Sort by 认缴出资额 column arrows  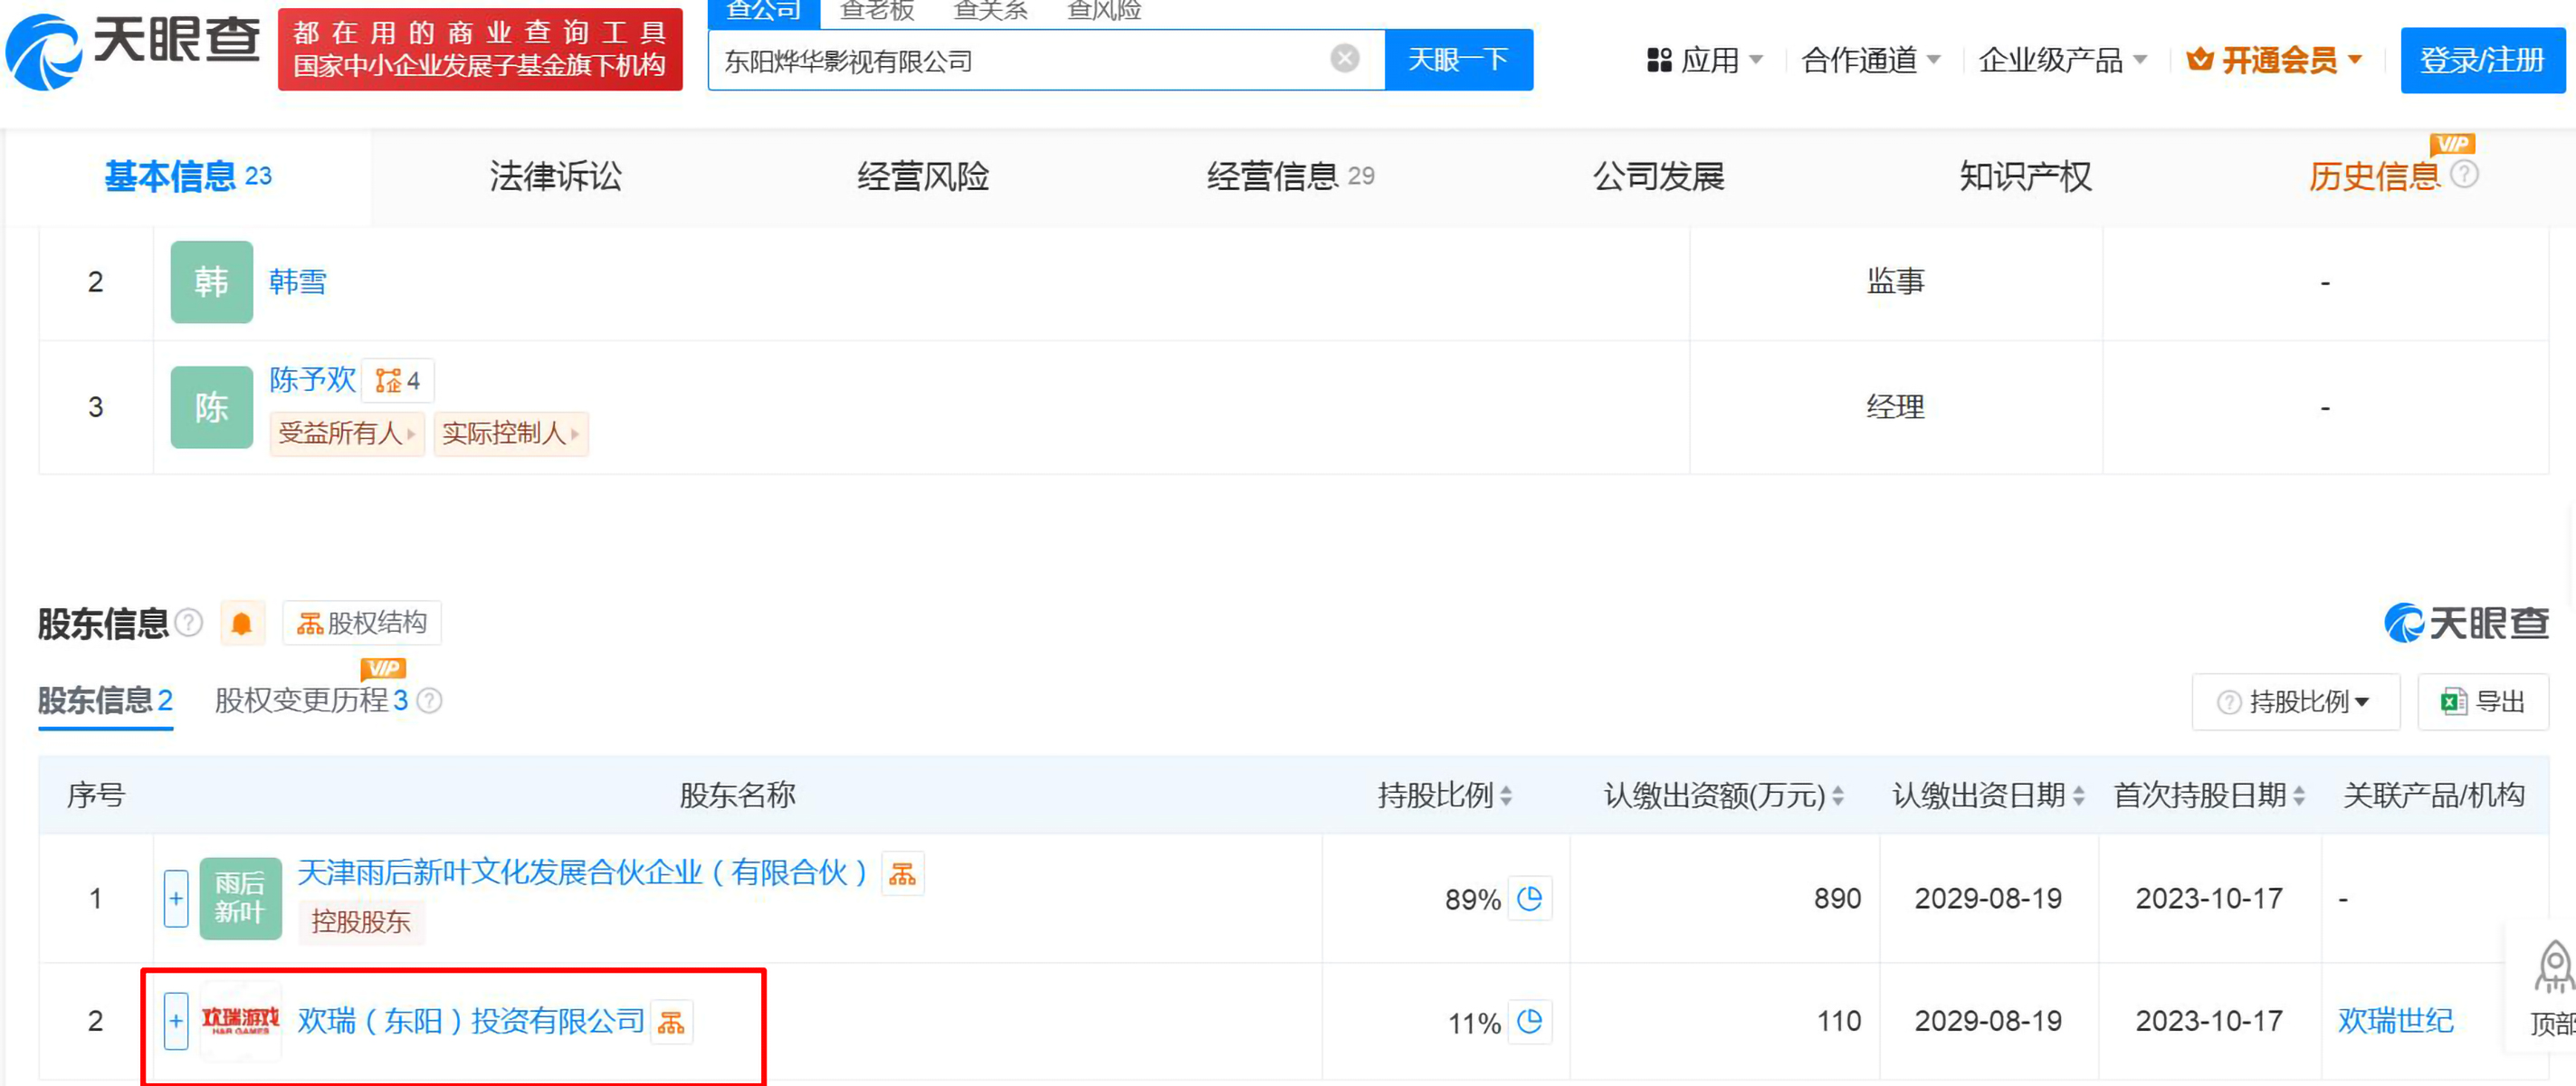coord(1838,796)
